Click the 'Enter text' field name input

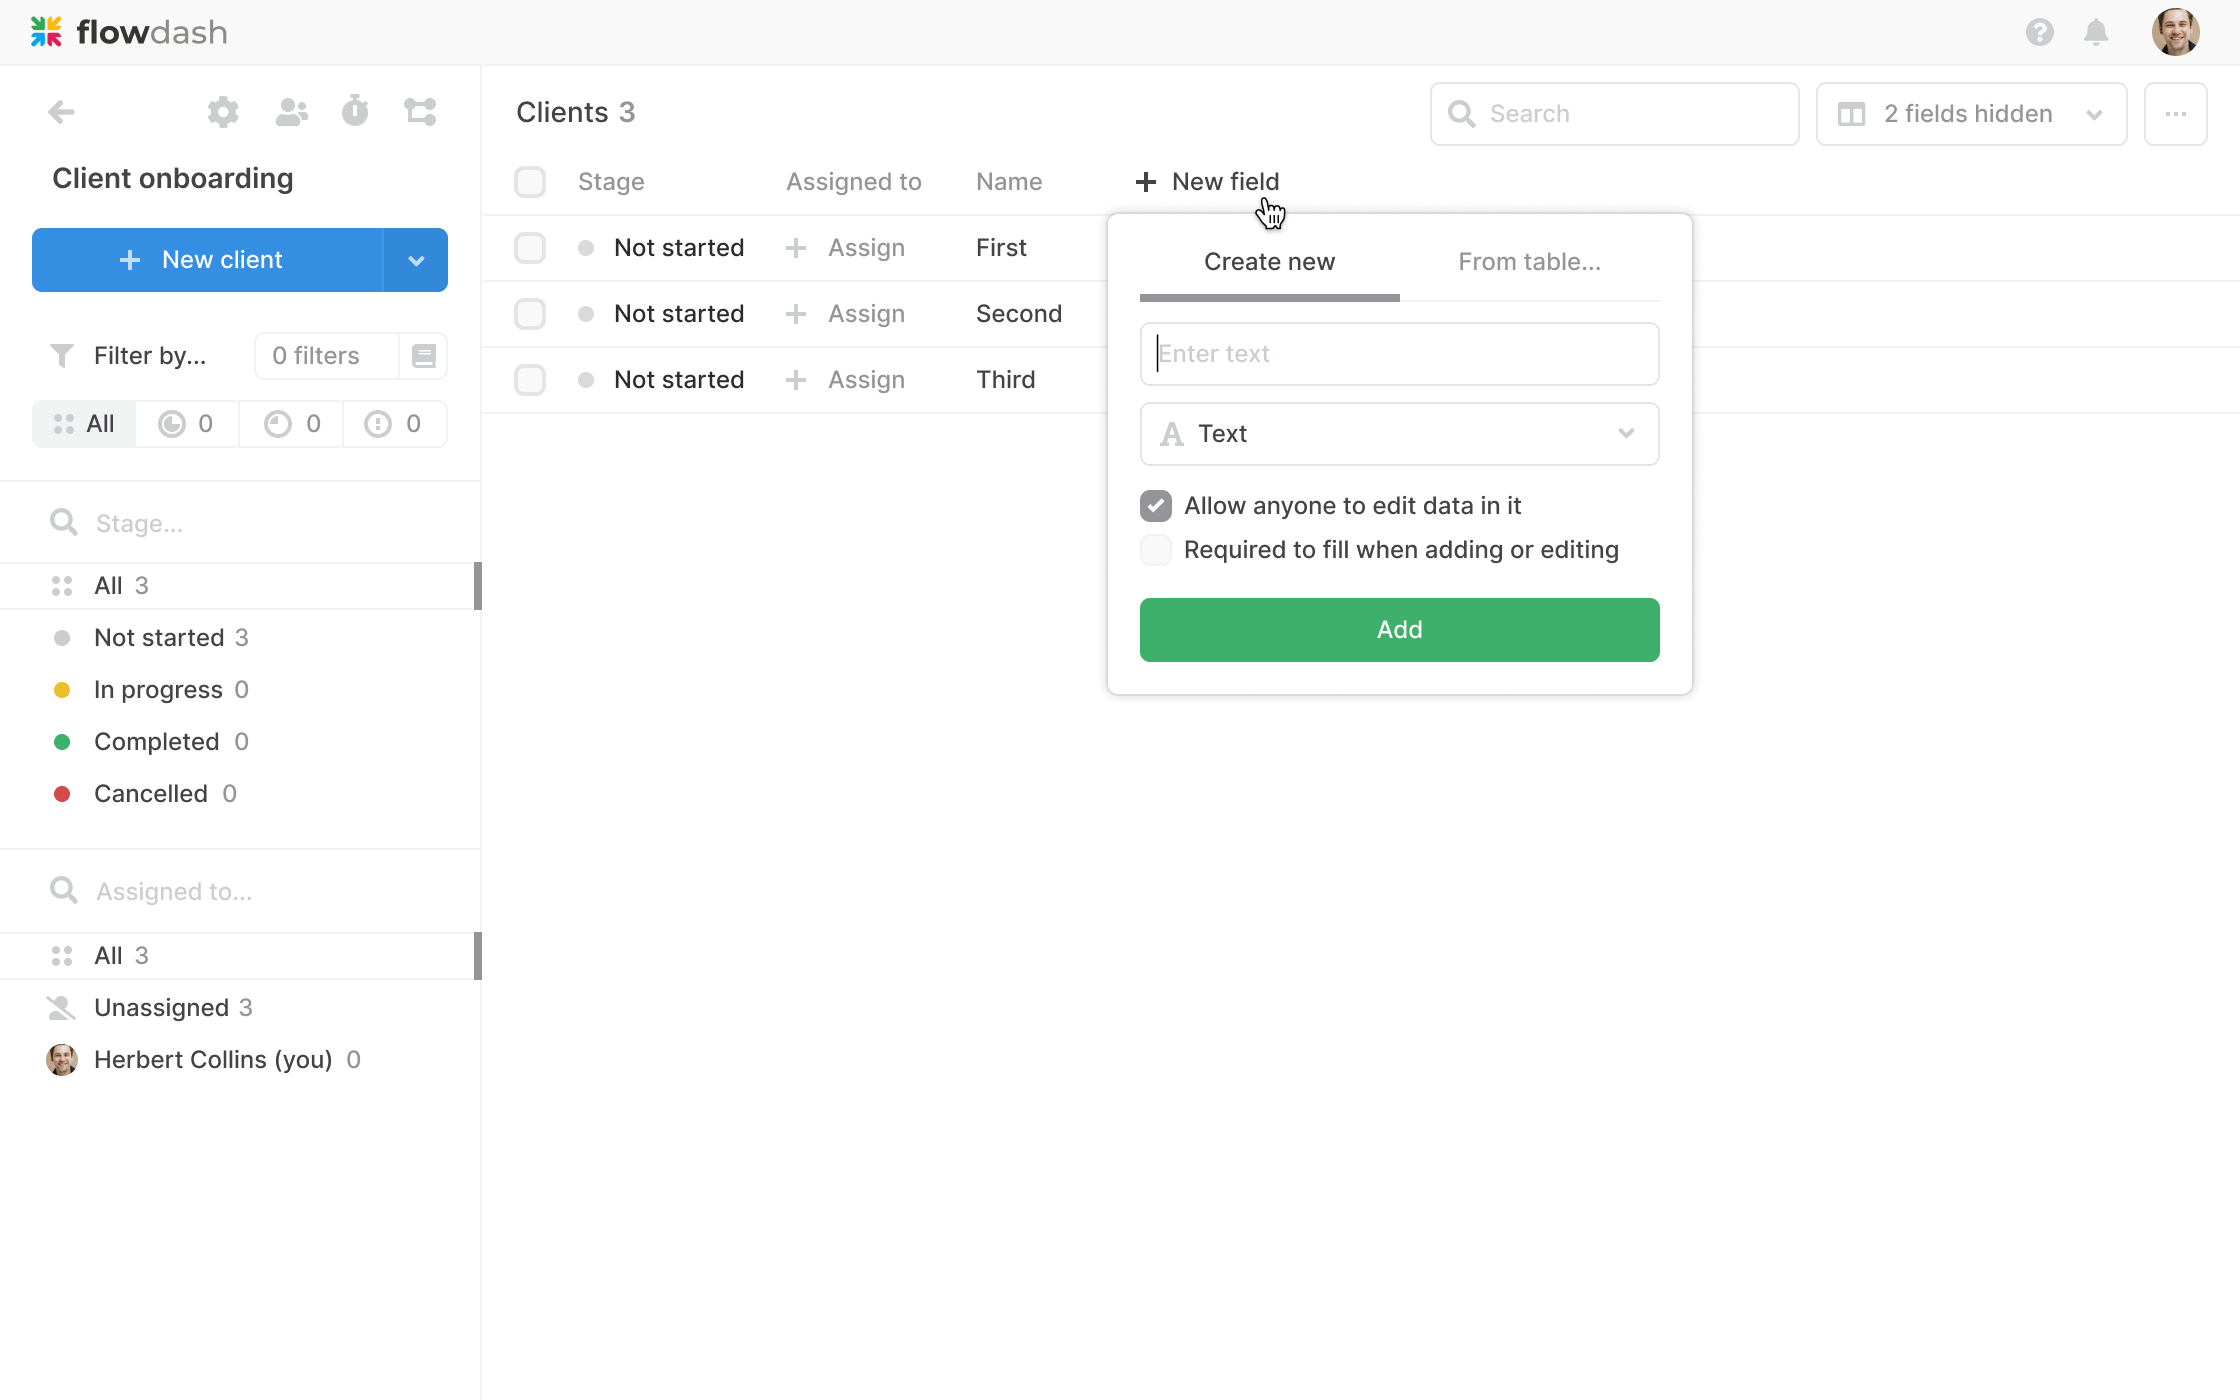pos(1399,354)
